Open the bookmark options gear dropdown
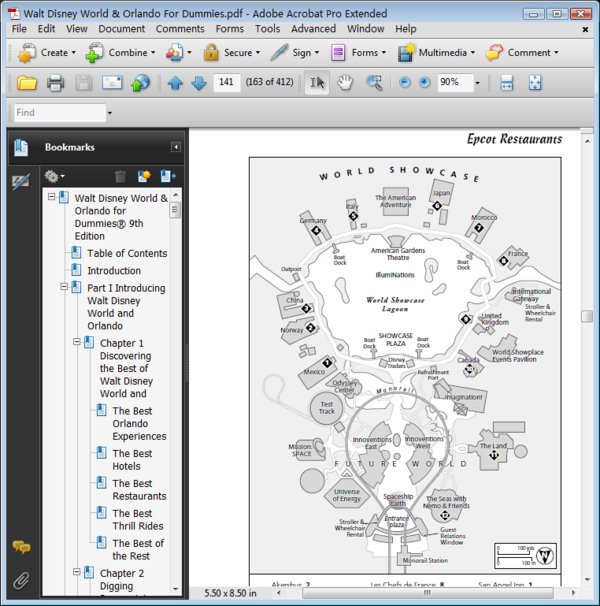The width and height of the screenshot is (600, 606). coord(54,176)
